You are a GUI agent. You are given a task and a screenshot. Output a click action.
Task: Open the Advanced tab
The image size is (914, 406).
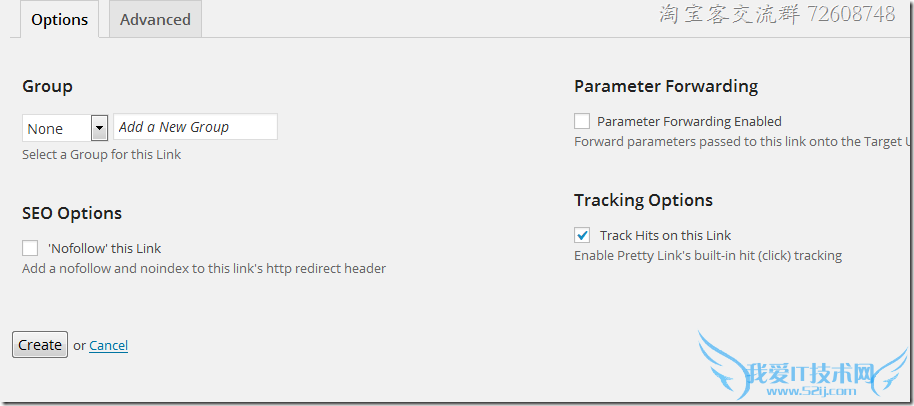[x=155, y=19]
